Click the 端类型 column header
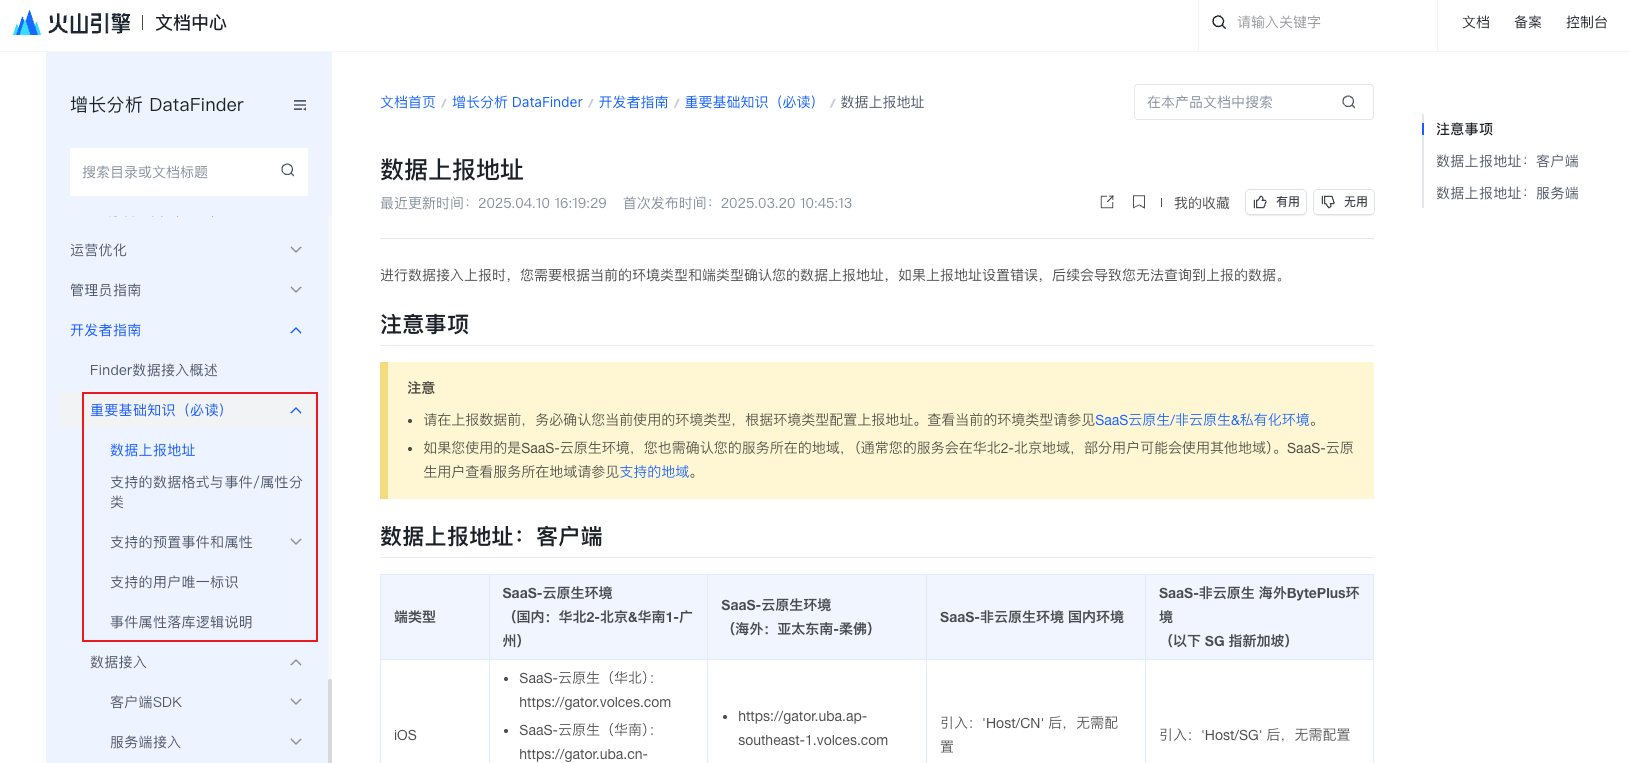 [415, 617]
